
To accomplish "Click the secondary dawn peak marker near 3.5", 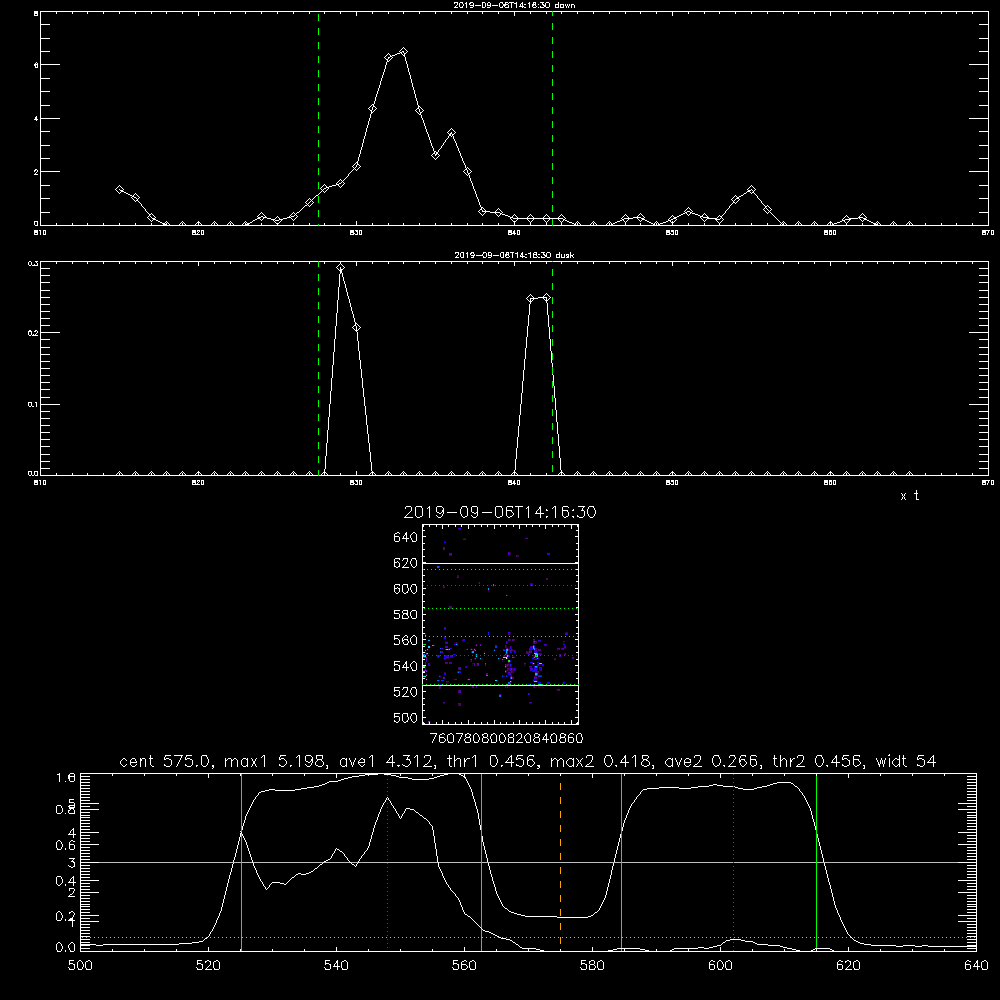I will [452, 133].
